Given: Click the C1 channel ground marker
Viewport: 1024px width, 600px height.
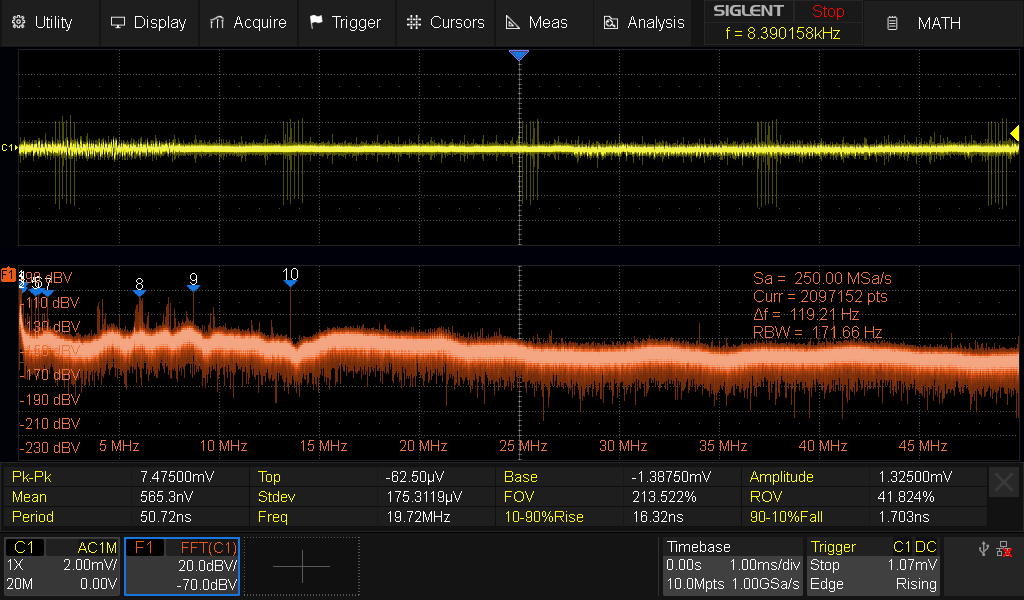Looking at the screenshot, I should tap(8, 148).
